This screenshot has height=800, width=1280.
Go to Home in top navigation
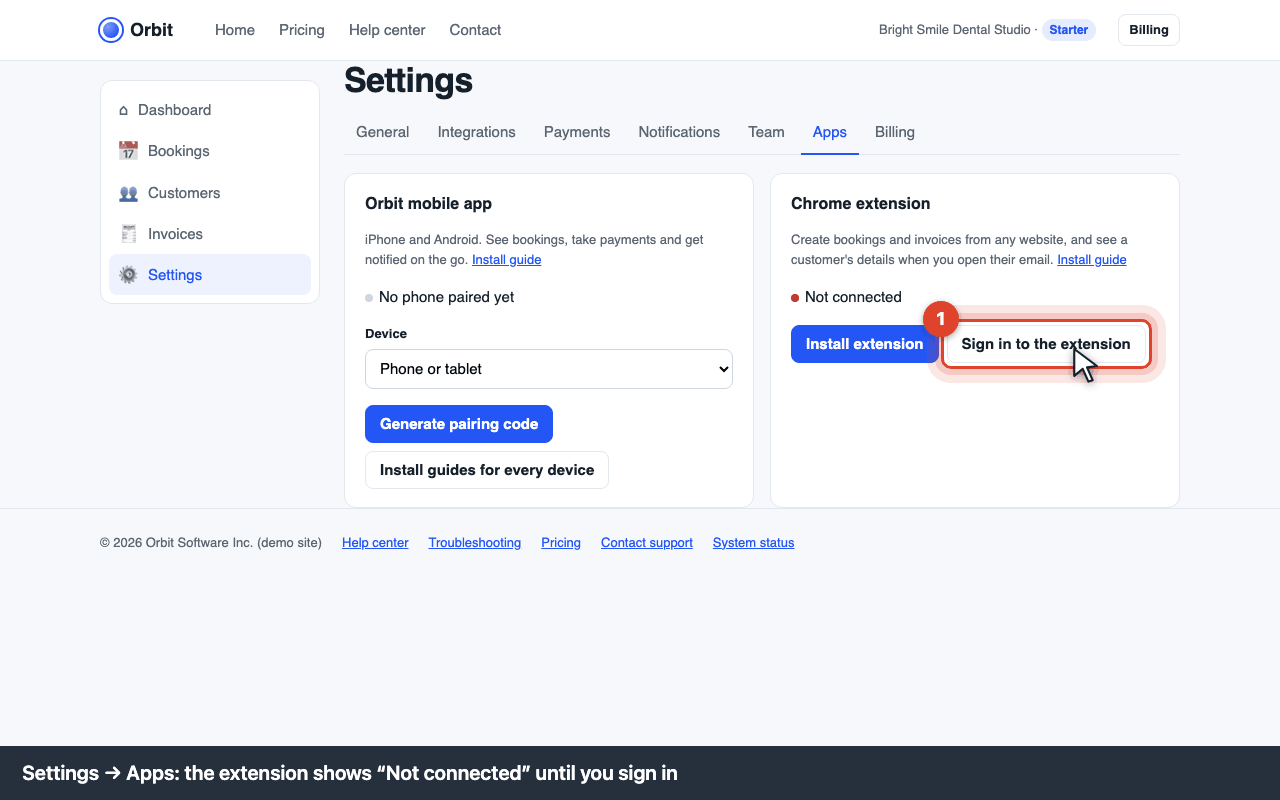tap(235, 30)
